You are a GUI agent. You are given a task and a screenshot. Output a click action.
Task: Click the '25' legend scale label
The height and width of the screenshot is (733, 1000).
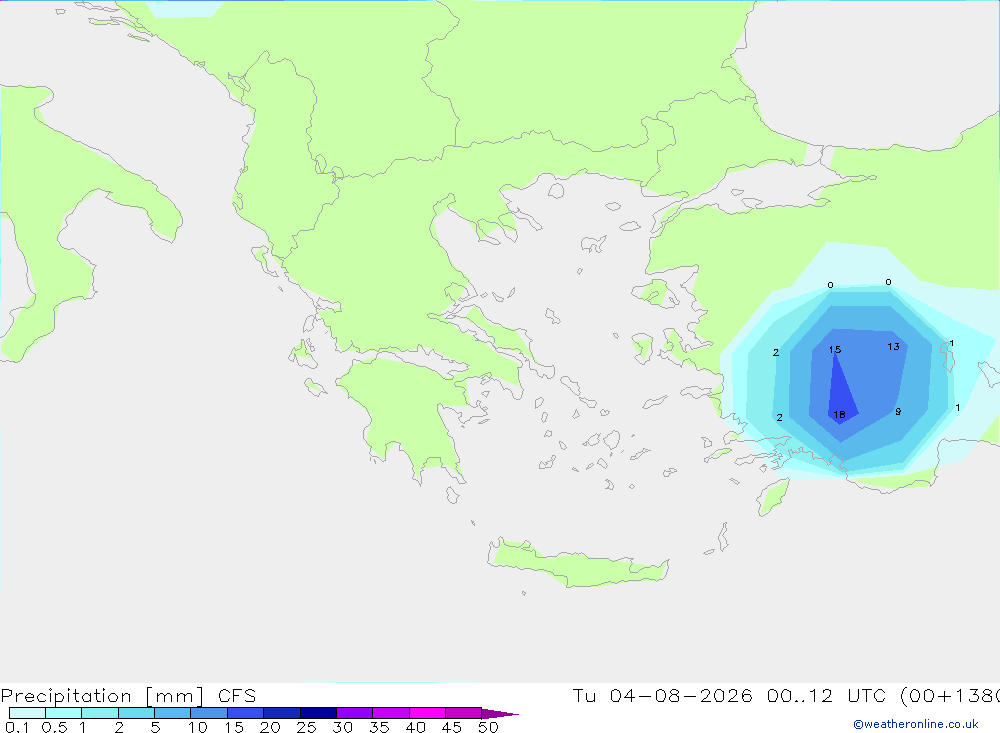tap(306, 727)
